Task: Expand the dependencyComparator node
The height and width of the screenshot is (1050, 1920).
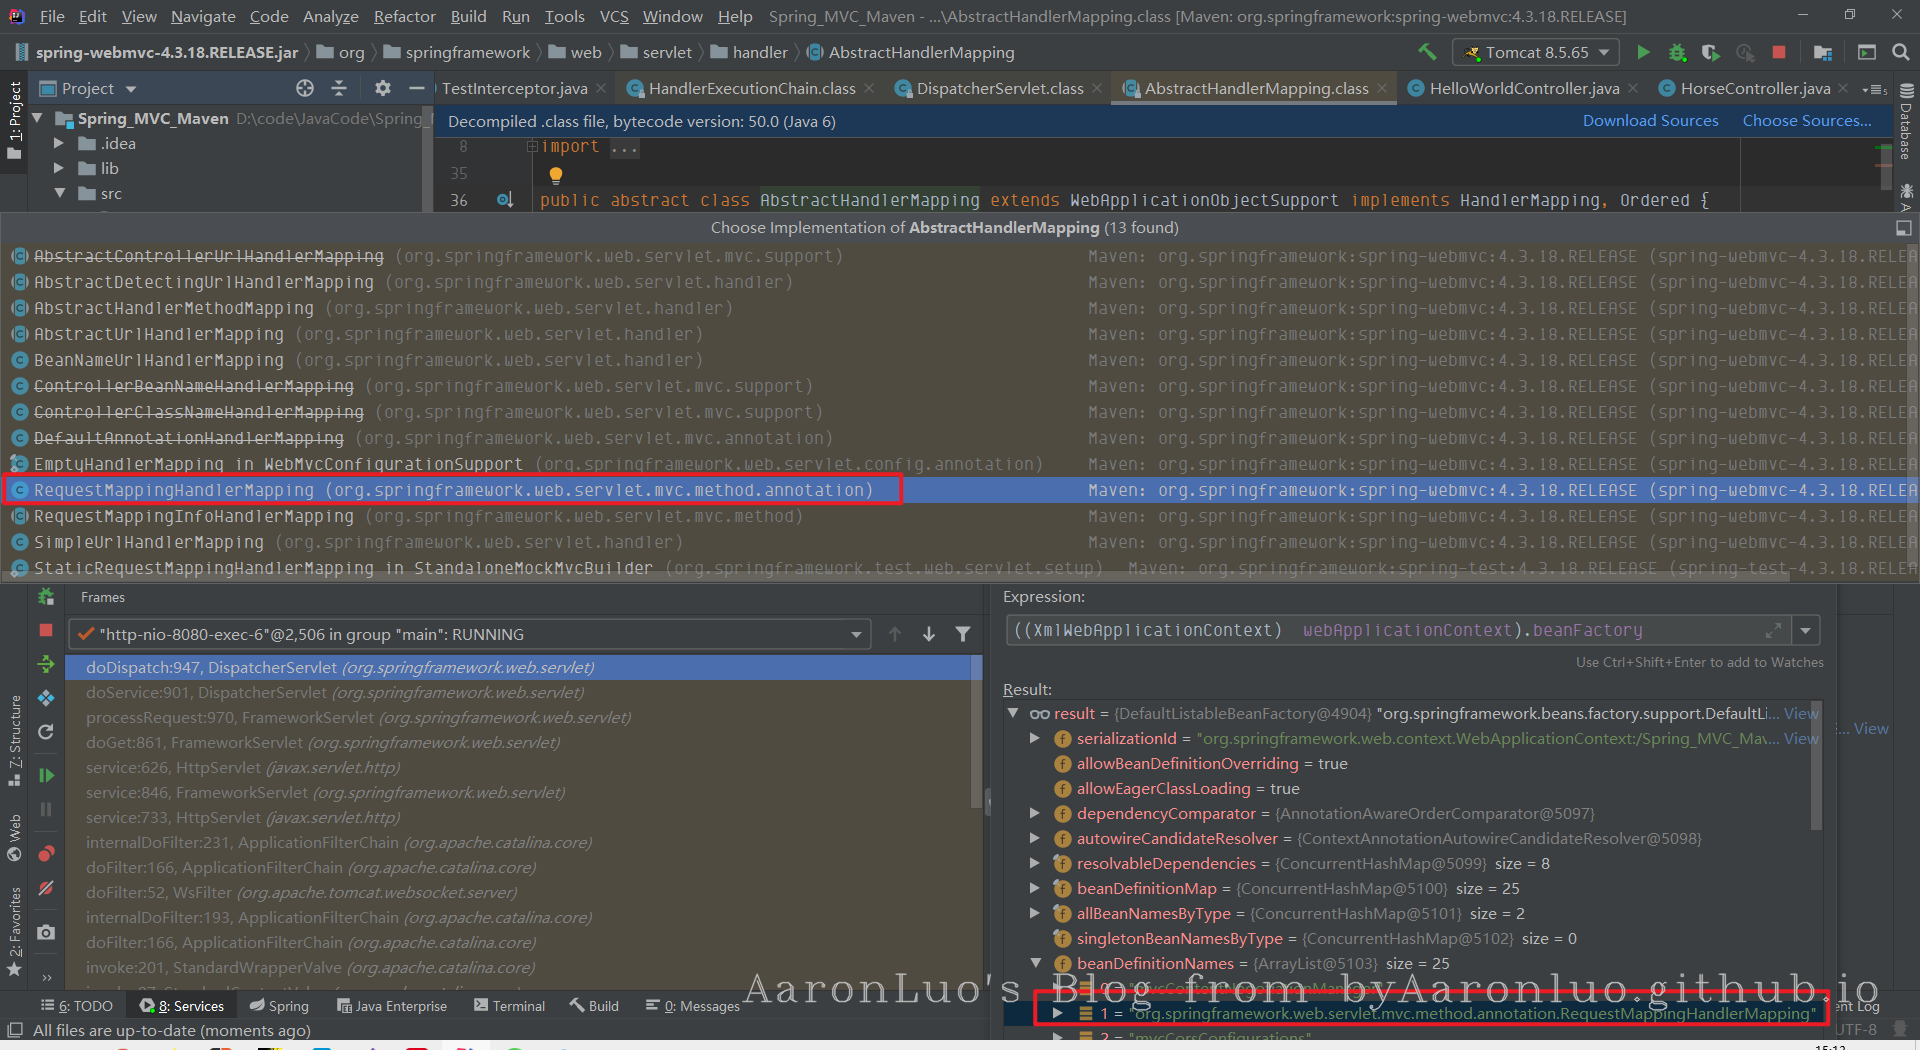Action: pos(1035,813)
